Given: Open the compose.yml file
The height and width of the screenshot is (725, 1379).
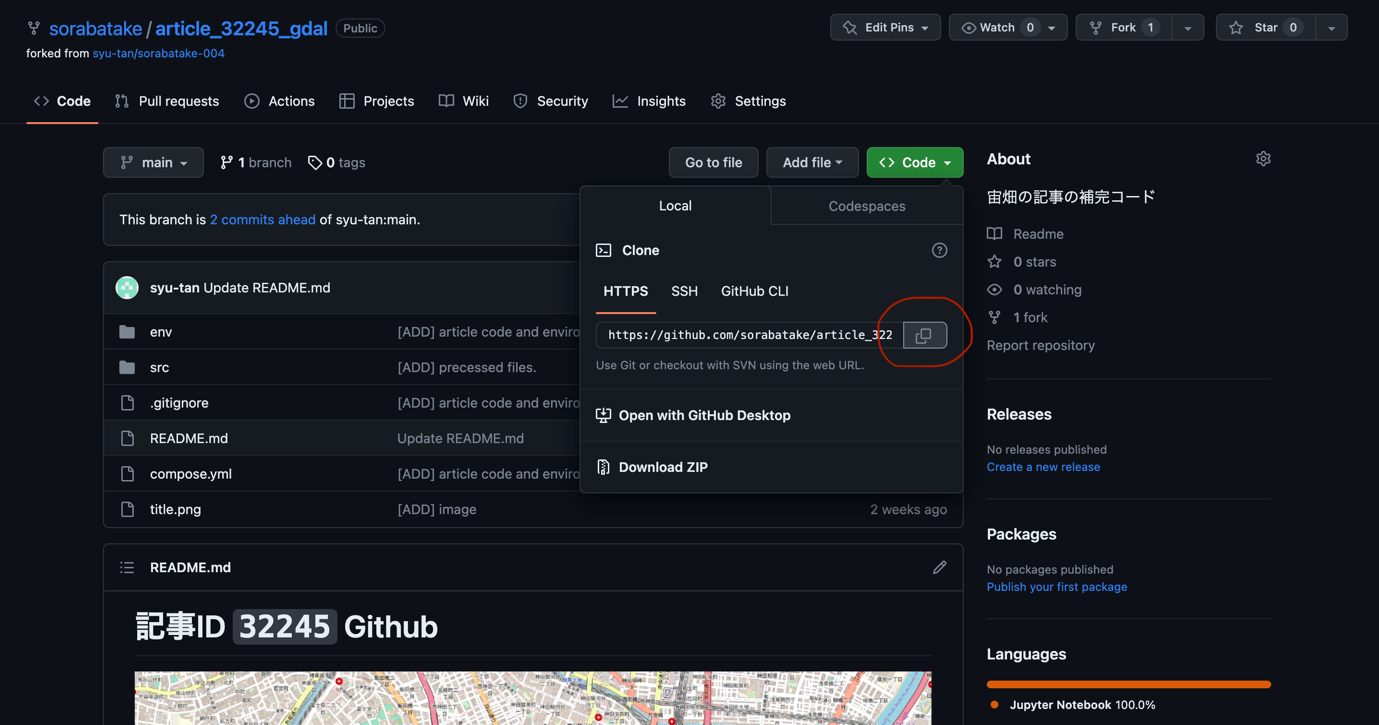Looking at the screenshot, I should (x=191, y=474).
